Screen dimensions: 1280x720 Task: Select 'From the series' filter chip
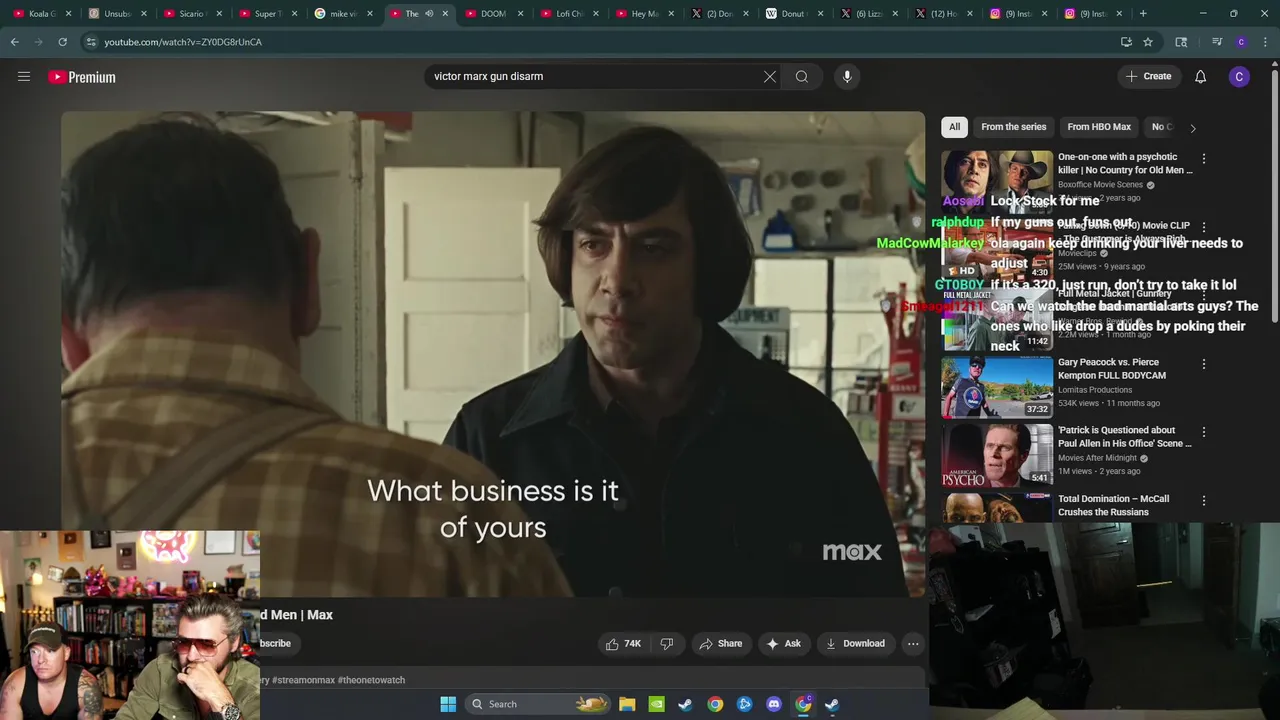click(1013, 127)
